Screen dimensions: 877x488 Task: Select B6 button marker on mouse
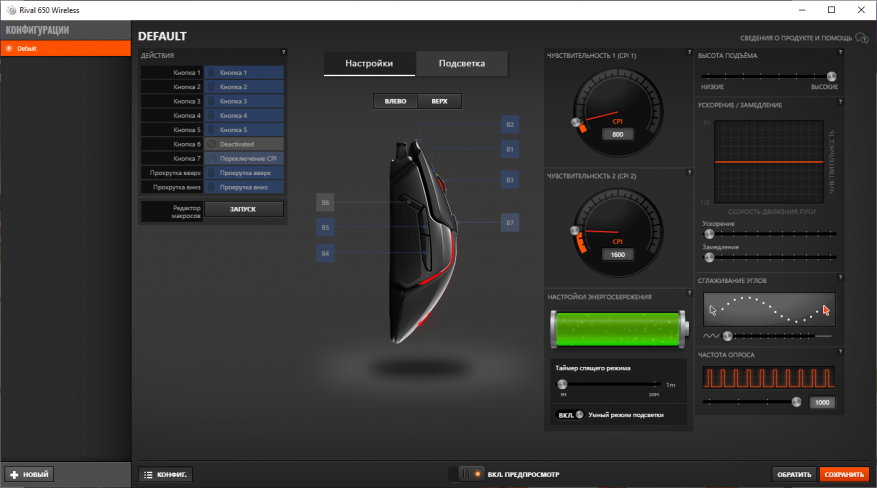(325, 202)
